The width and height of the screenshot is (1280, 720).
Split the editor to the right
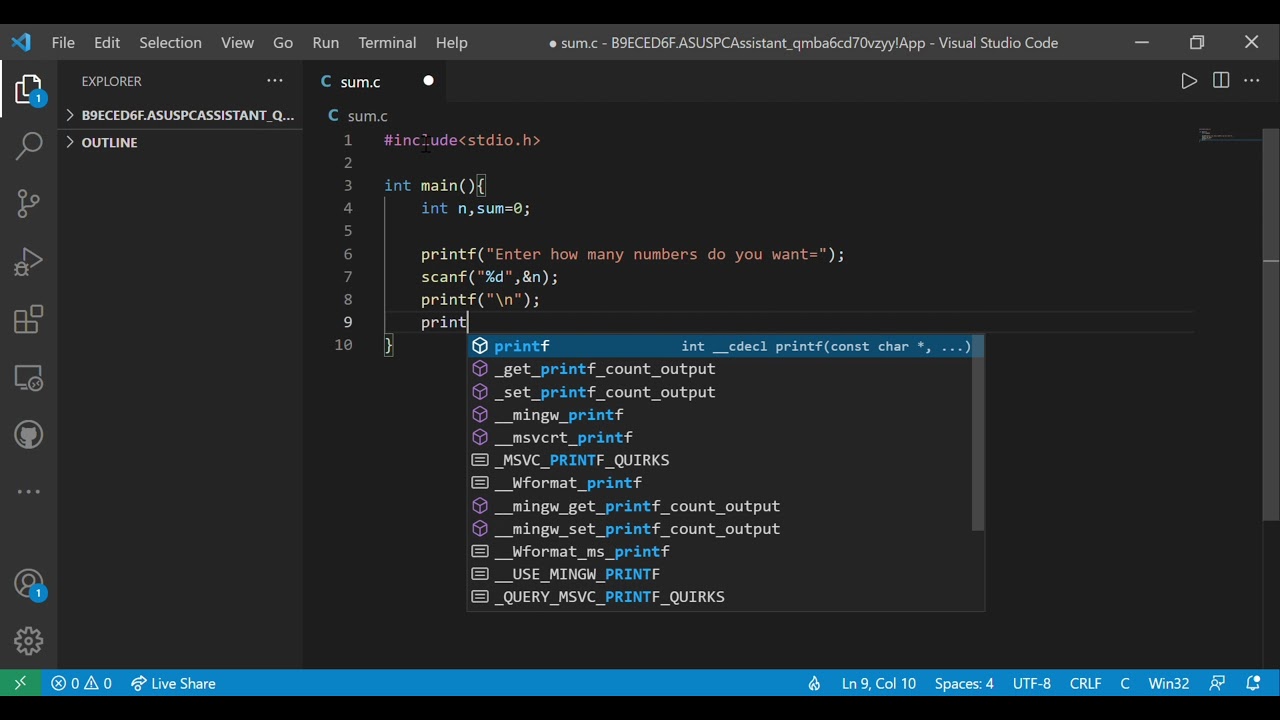coord(1221,81)
